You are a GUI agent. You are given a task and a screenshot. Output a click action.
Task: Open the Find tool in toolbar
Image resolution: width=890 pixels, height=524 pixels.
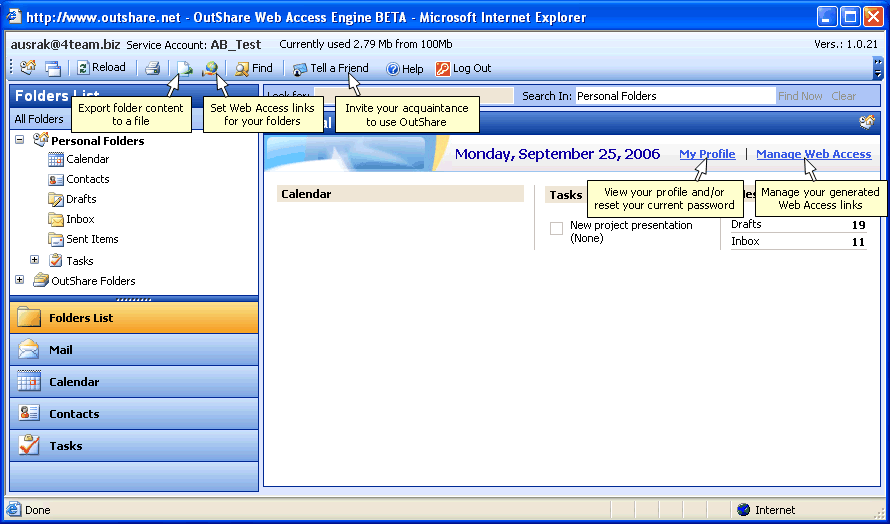coord(254,69)
